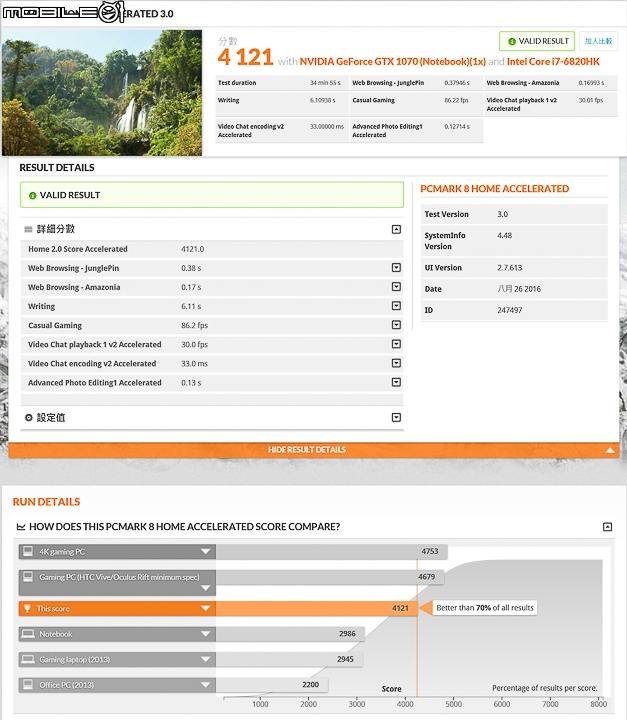
Task: Open the Notebook dropdown
Action: click(x=205, y=634)
